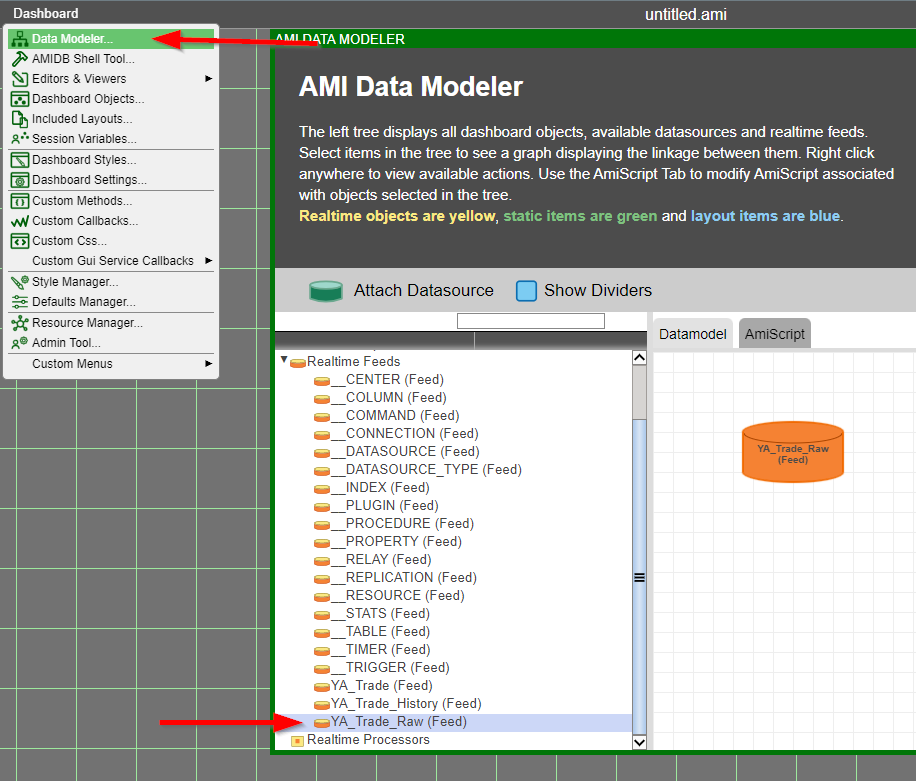Screen dimensions: 916x781
Task: Select the __COMMAND (Feed) tree row
Action: coord(453,416)
